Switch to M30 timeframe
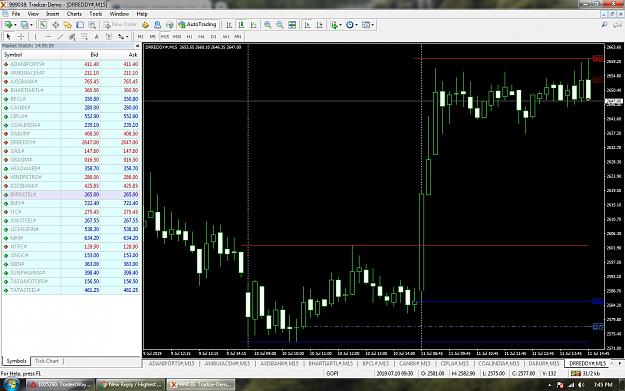Screen dimensions: 625x391 click(177, 37)
